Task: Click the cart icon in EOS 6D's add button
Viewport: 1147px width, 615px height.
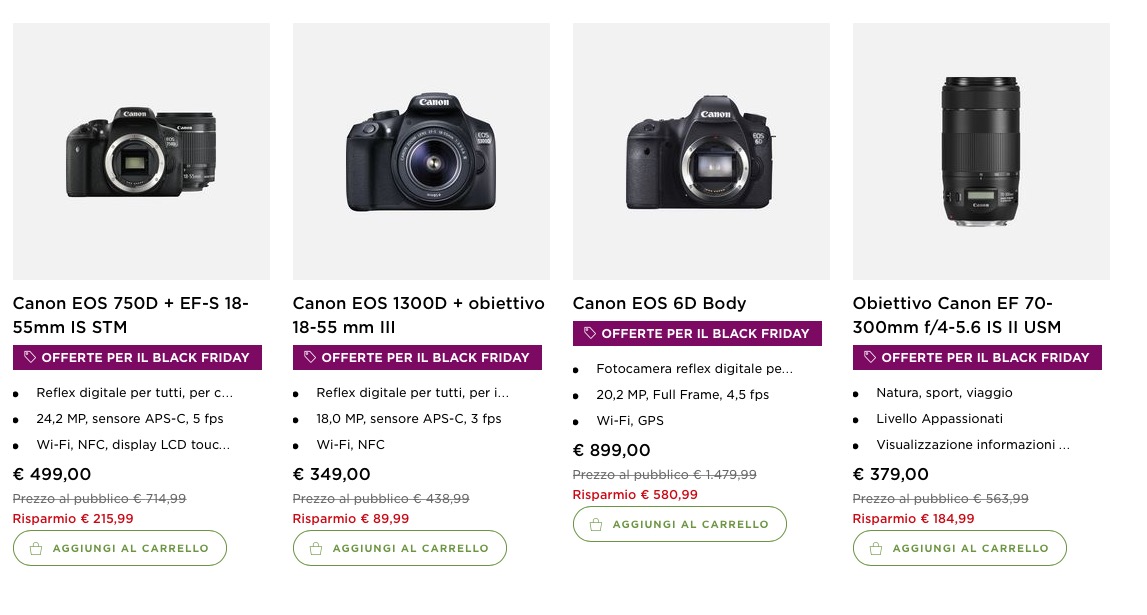Action: click(595, 523)
